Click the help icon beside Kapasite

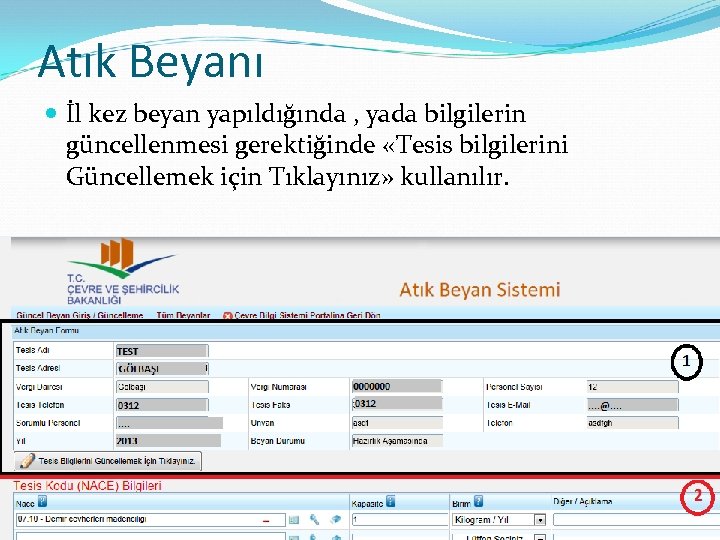[x=391, y=501]
